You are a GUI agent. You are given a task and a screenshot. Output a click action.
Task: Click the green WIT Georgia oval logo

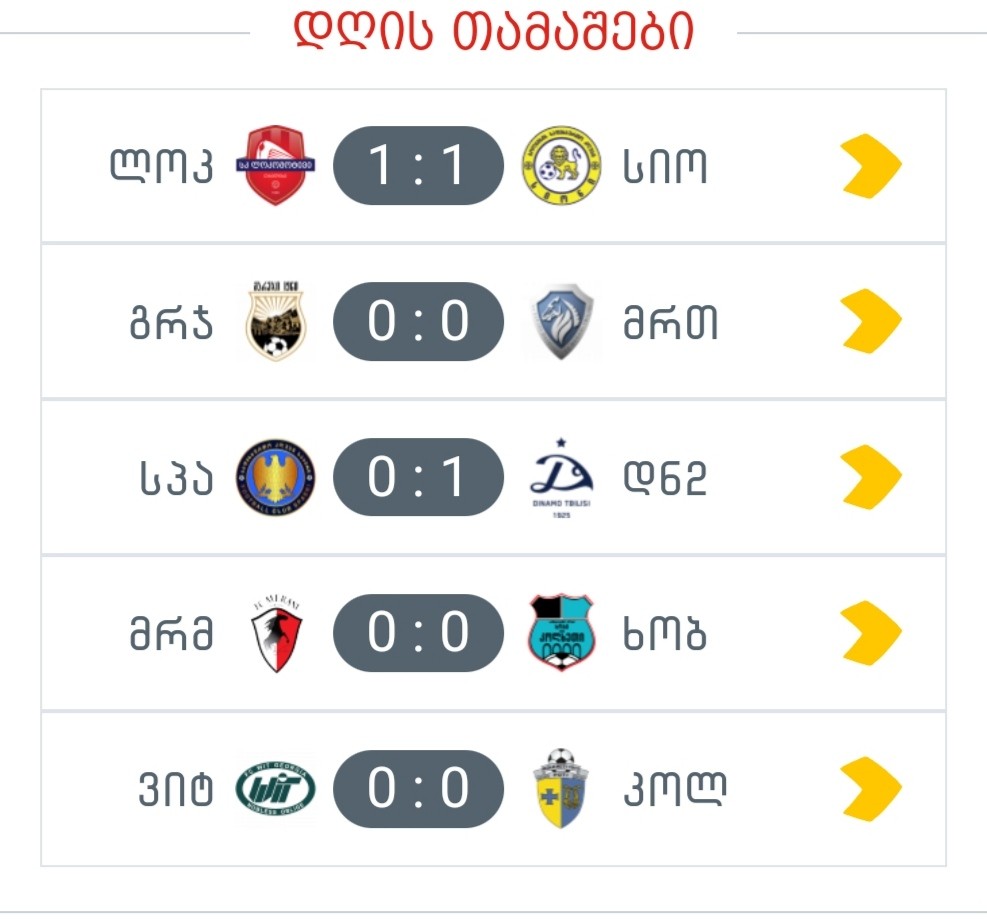[276, 788]
